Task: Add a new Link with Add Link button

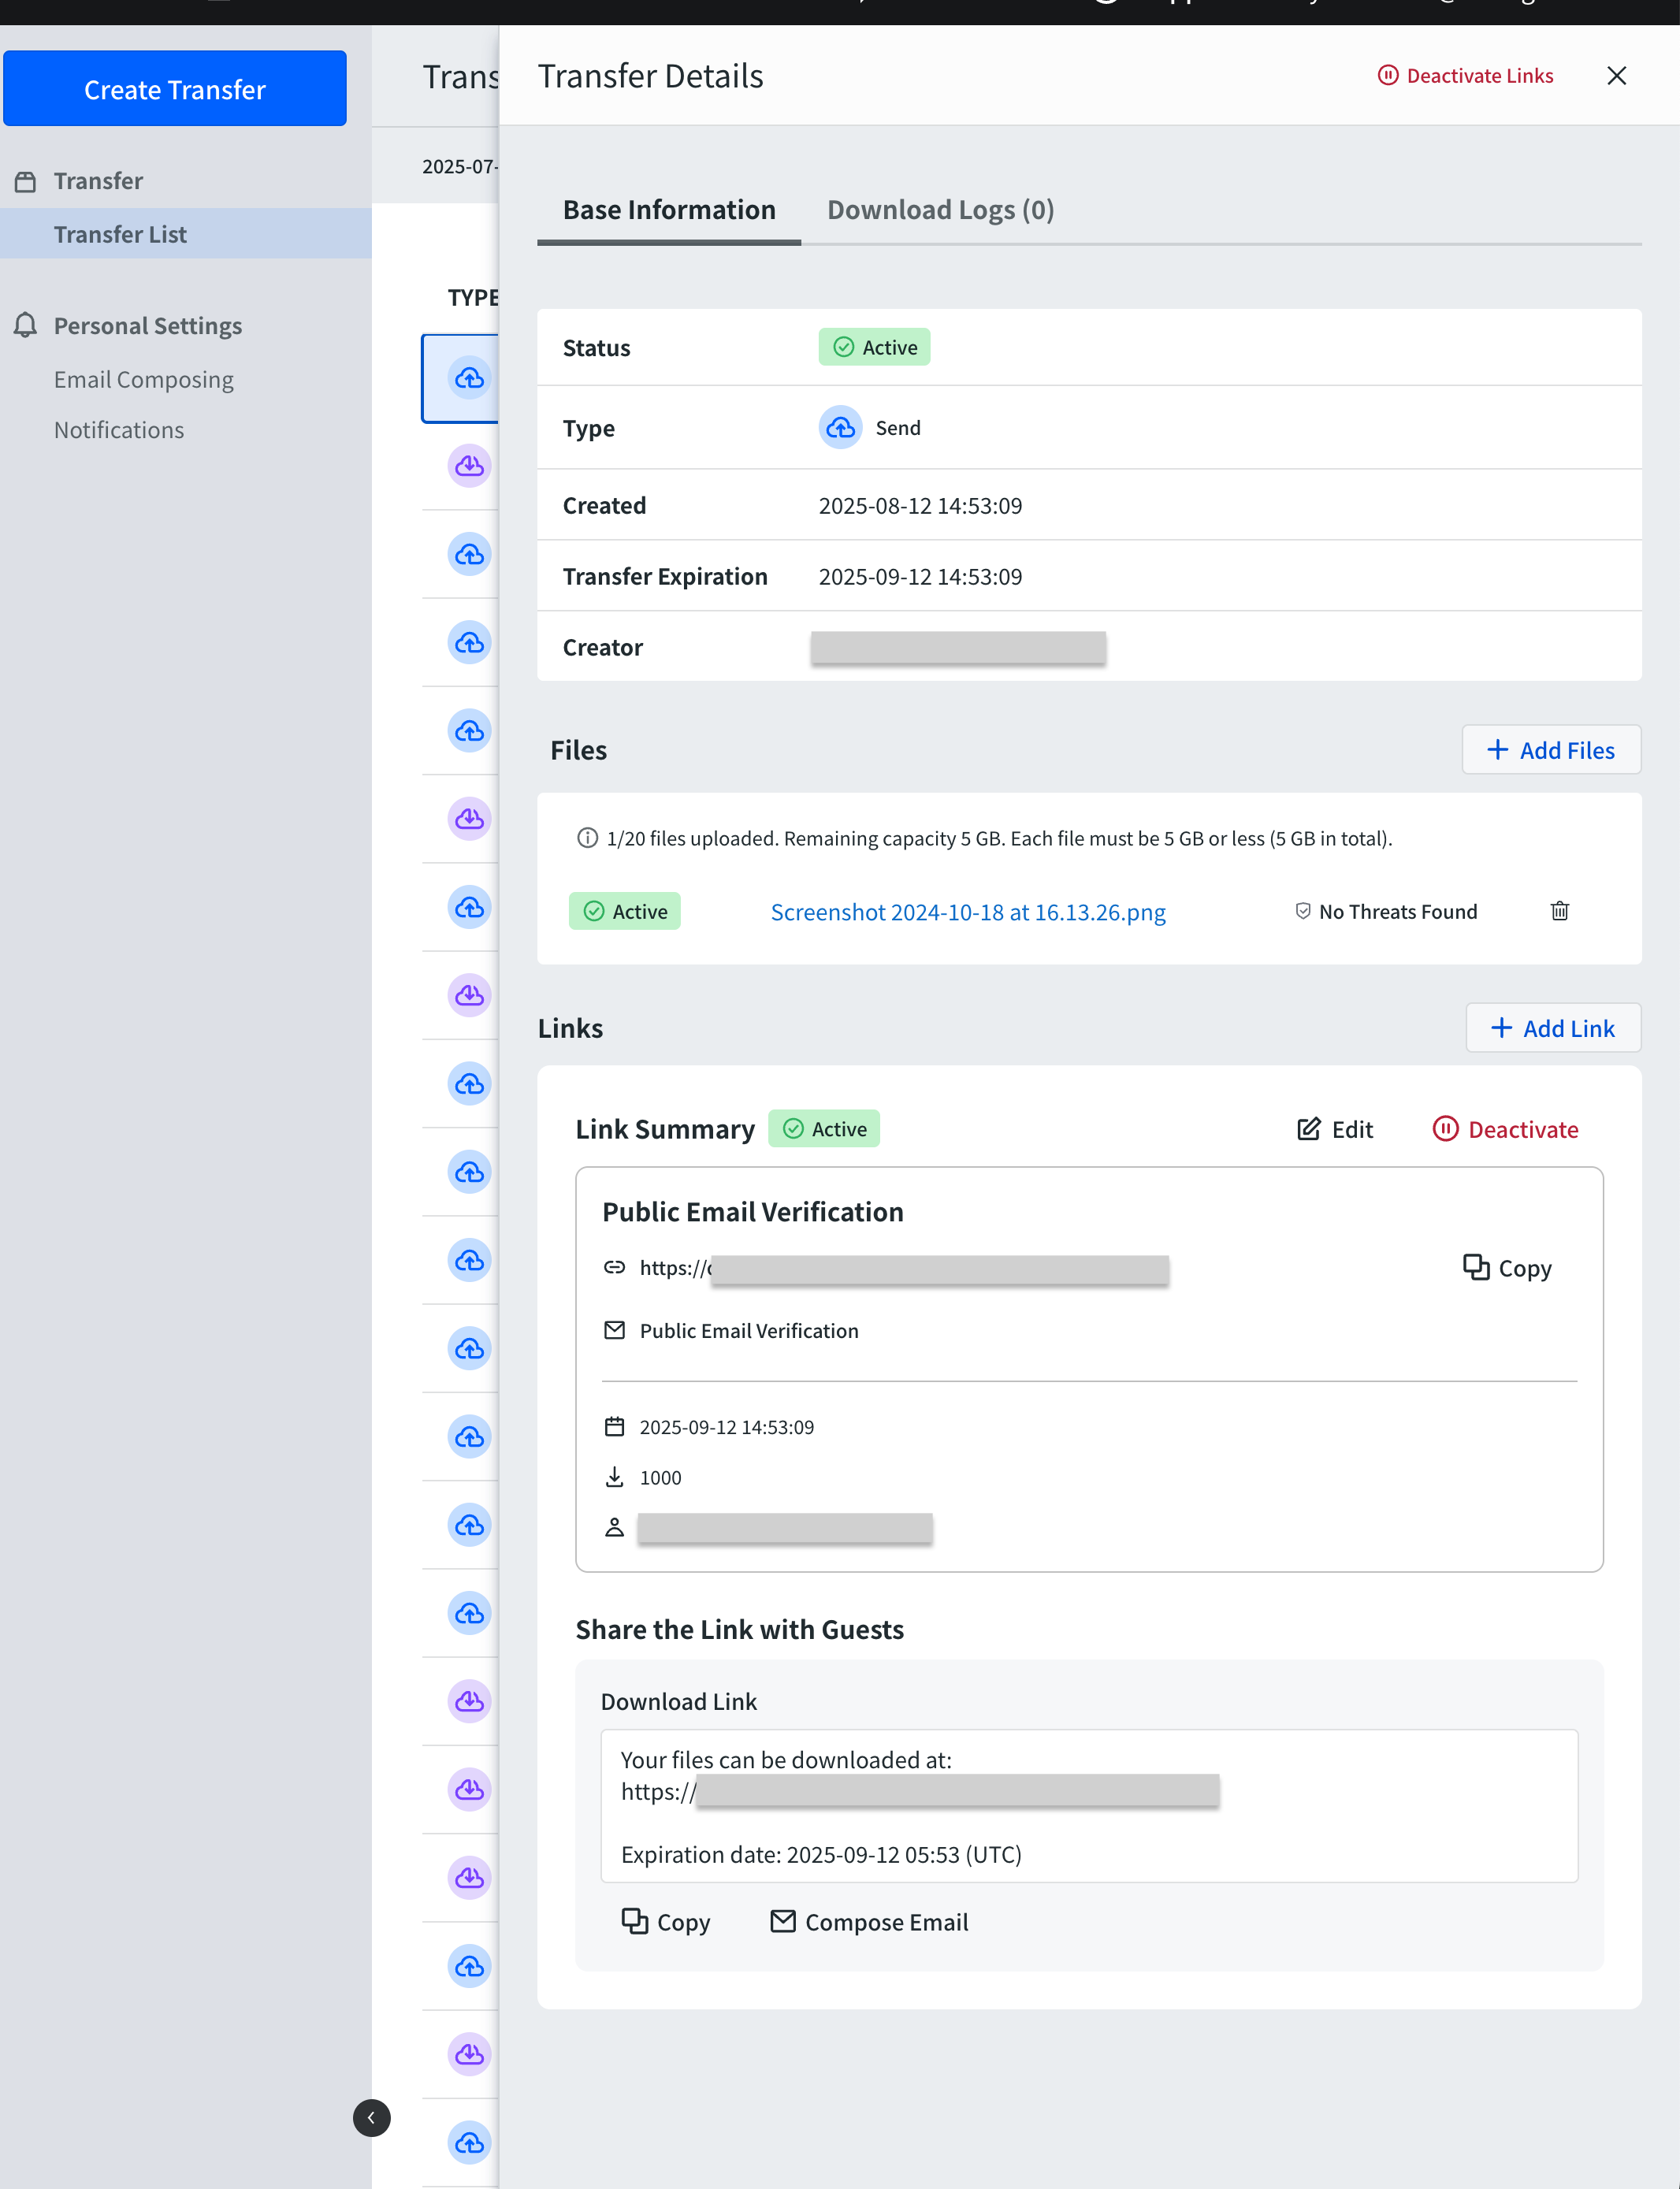Action: (x=1552, y=1027)
